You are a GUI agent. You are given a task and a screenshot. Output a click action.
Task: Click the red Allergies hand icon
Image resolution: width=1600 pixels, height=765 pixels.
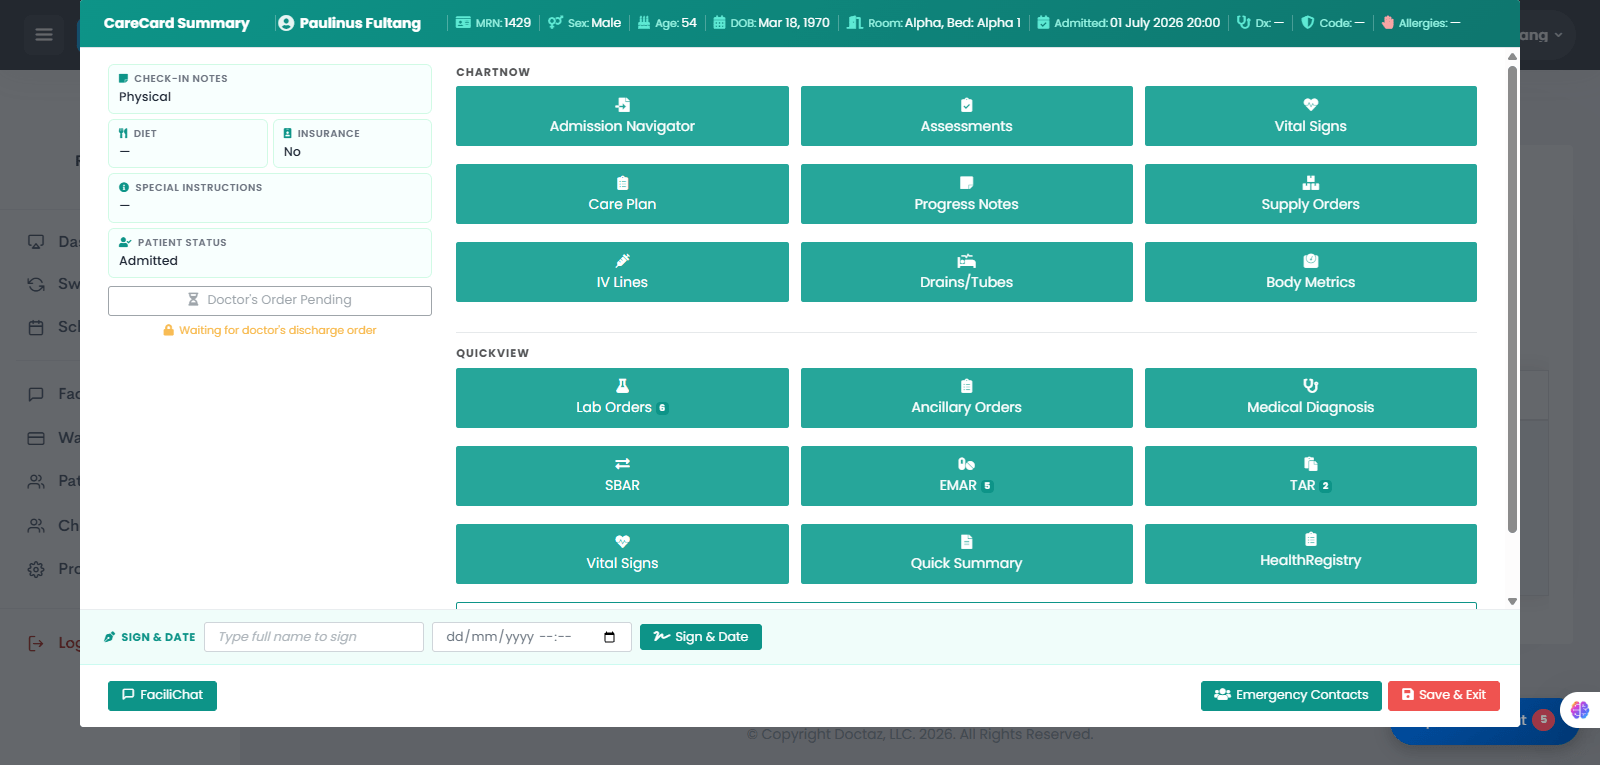(1388, 22)
